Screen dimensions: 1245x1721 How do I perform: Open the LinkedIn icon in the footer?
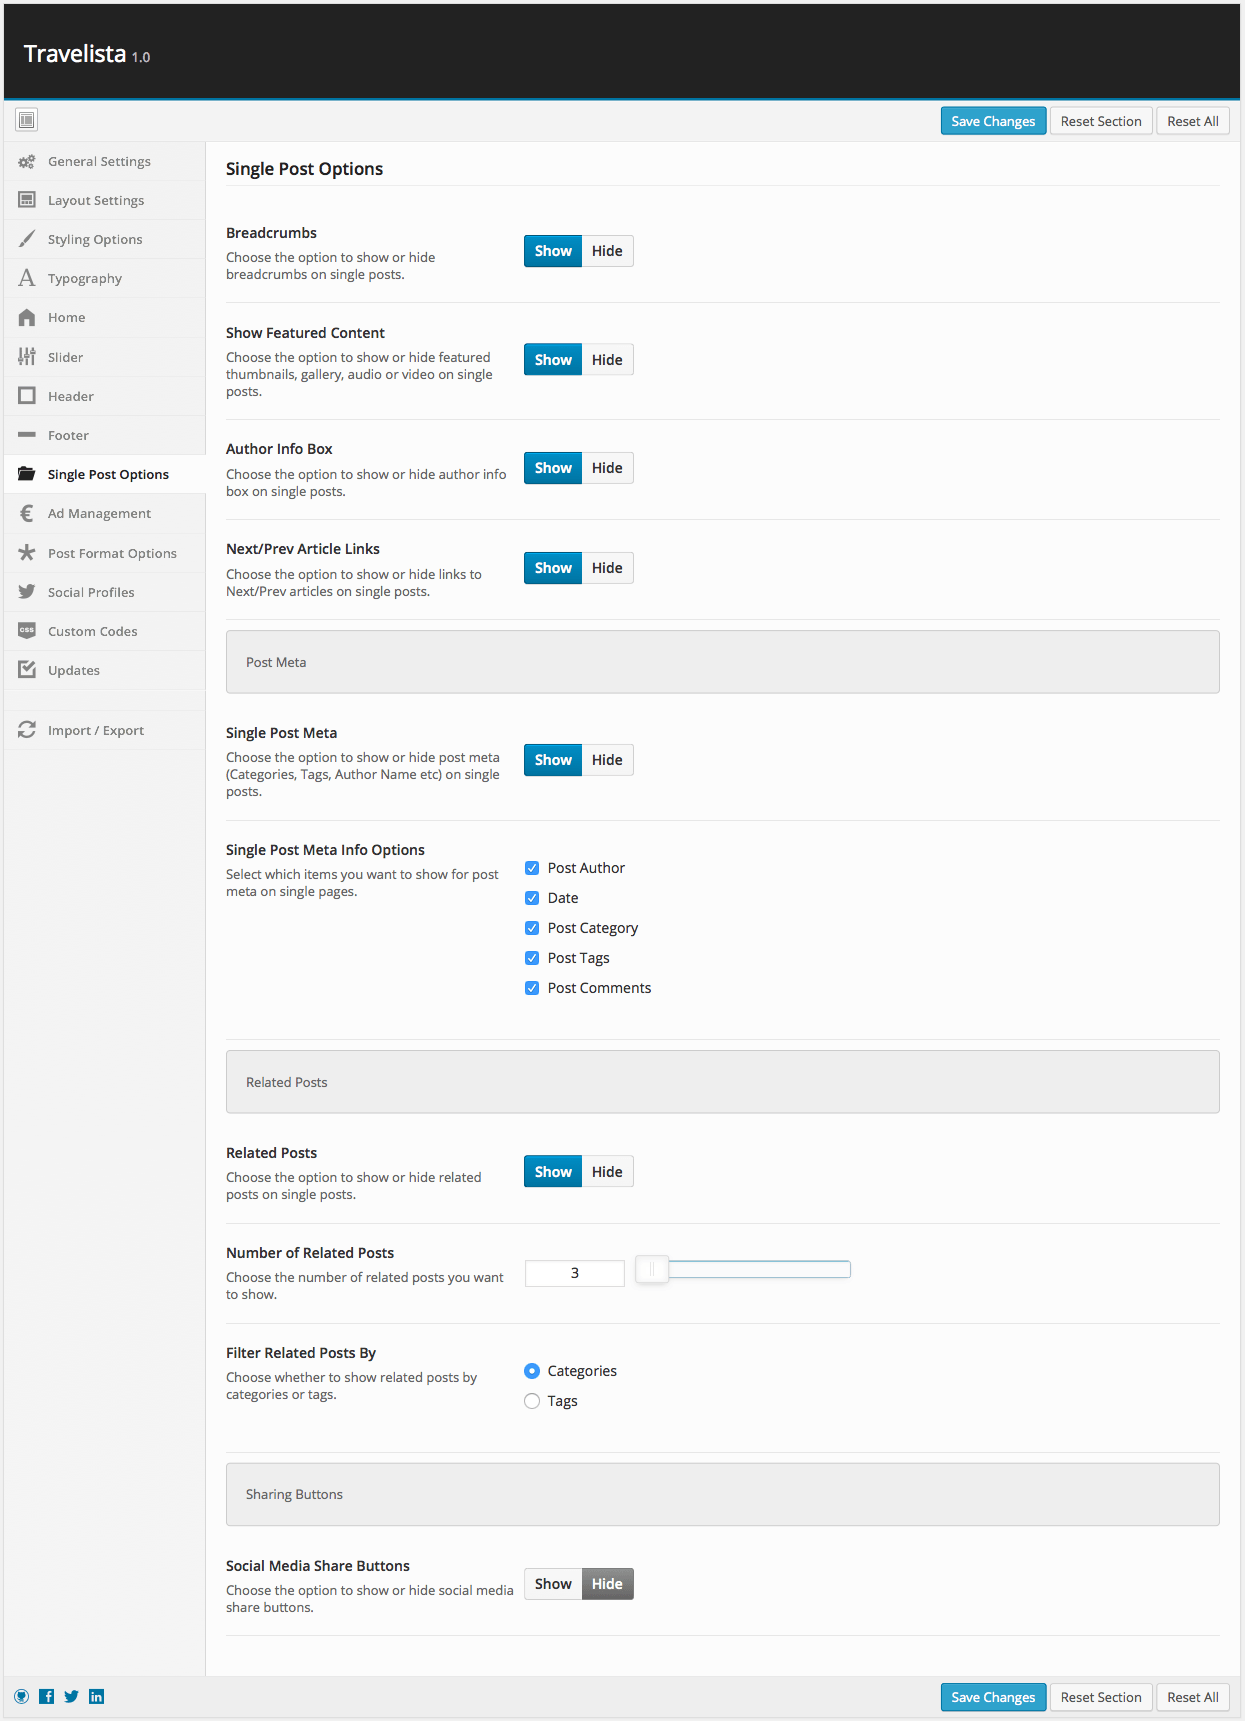pyautogui.click(x=97, y=1696)
